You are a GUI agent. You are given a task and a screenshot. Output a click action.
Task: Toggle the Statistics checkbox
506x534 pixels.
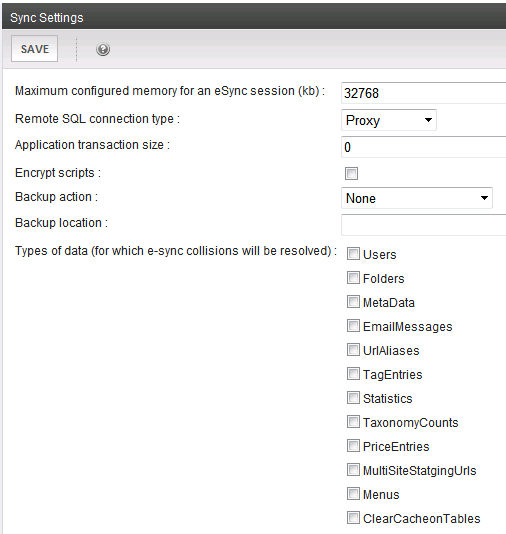(x=353, y=398)
